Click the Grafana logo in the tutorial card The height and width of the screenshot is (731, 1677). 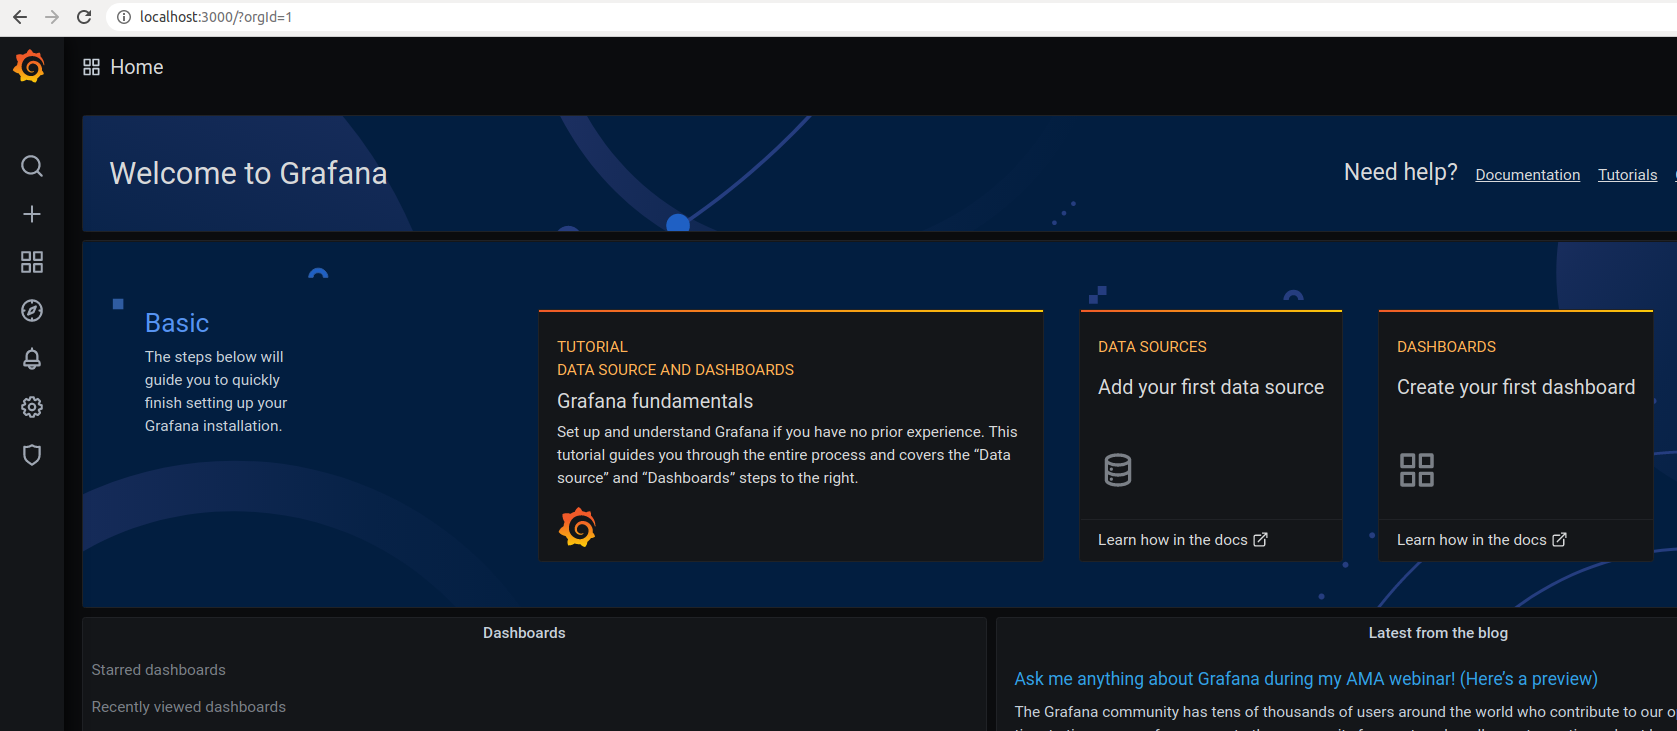click(x=577, y=527)
